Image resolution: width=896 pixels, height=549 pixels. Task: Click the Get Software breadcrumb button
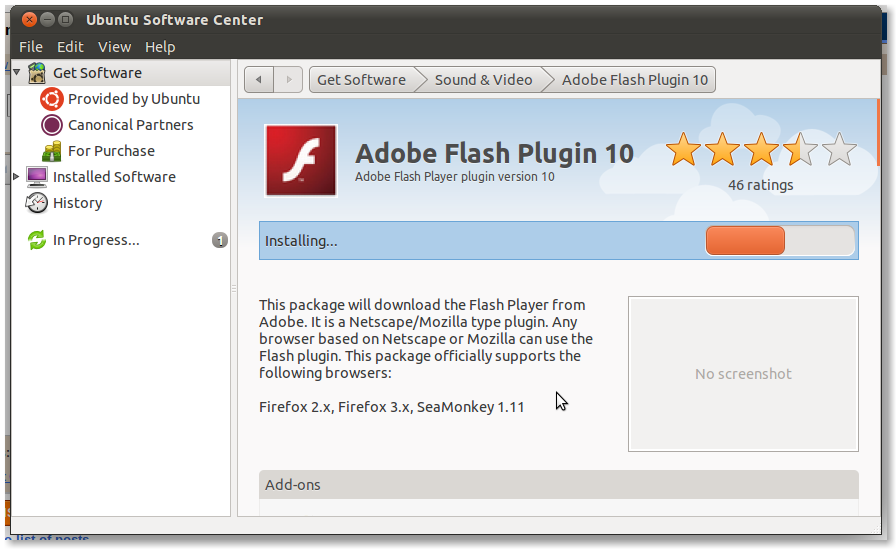pyautogui.click(x=361, y=80)
